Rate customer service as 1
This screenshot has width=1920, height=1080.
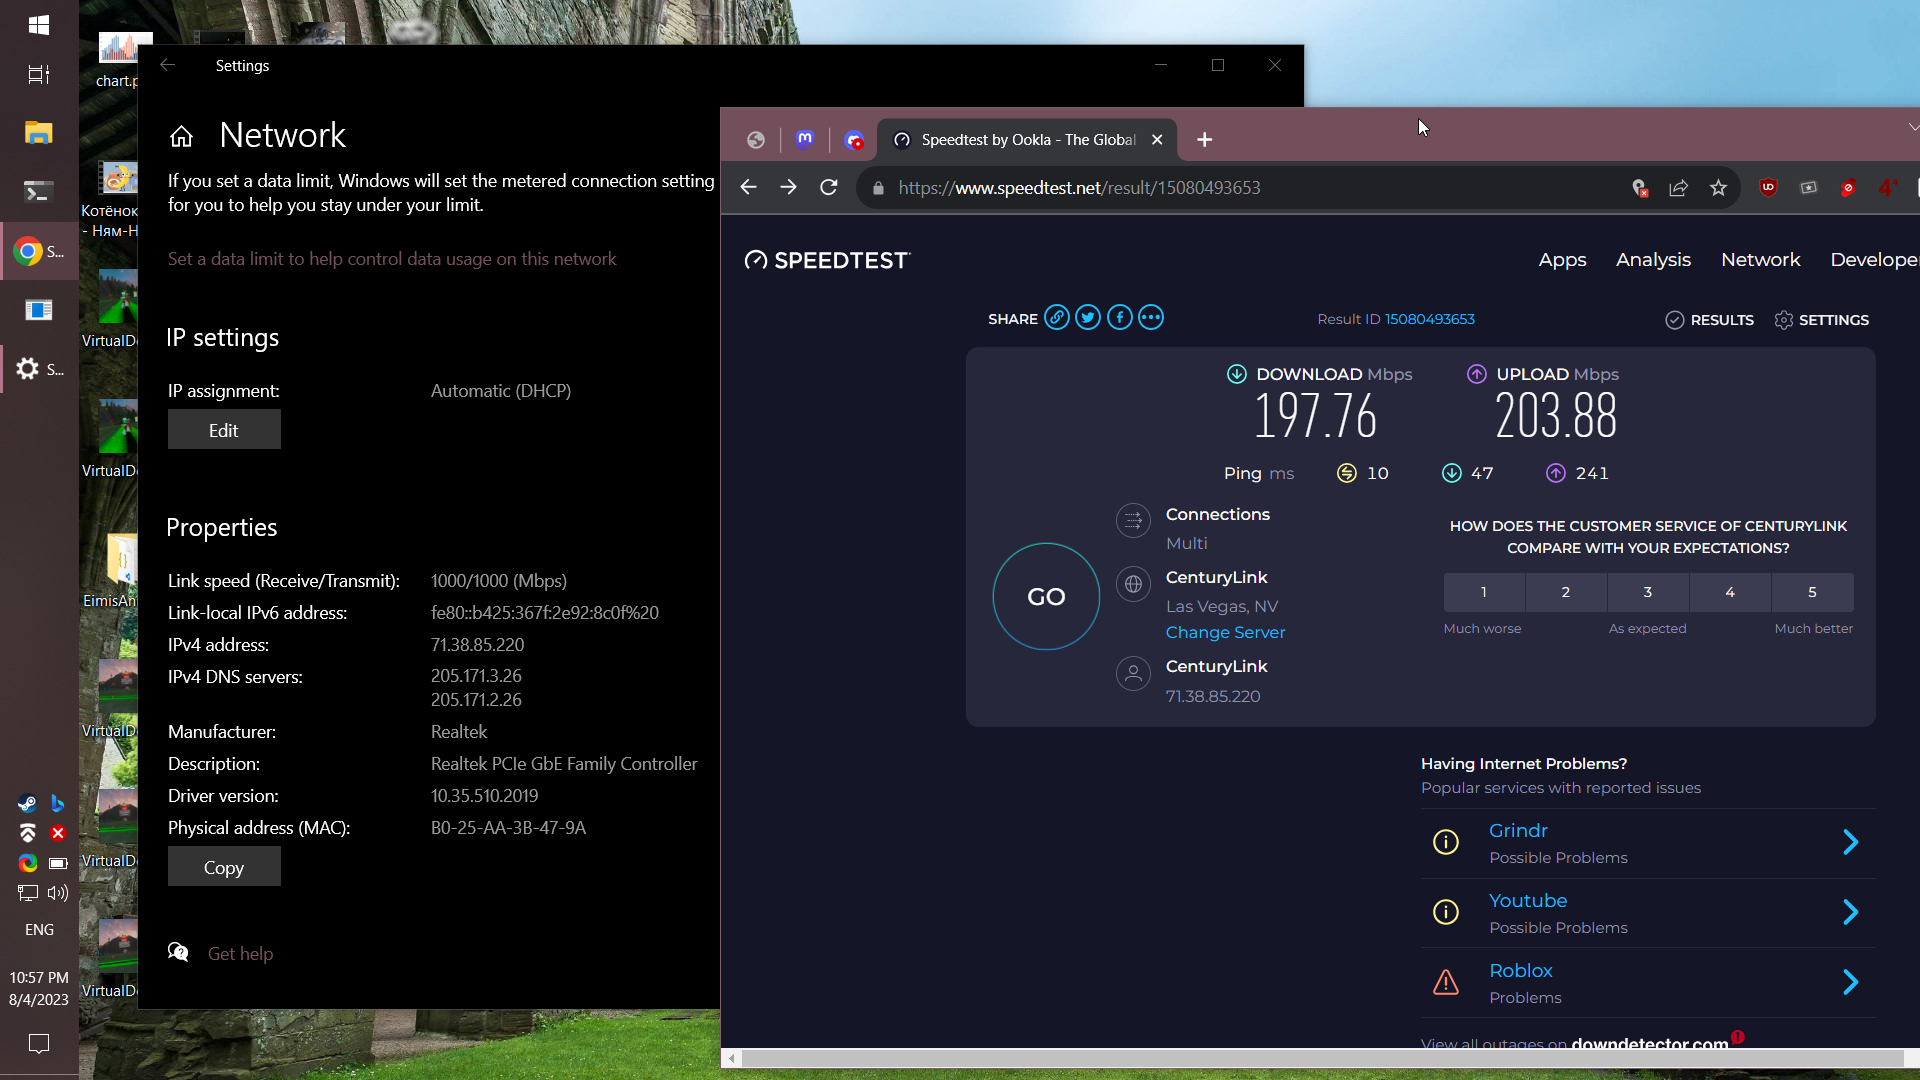coord(1483,592)
